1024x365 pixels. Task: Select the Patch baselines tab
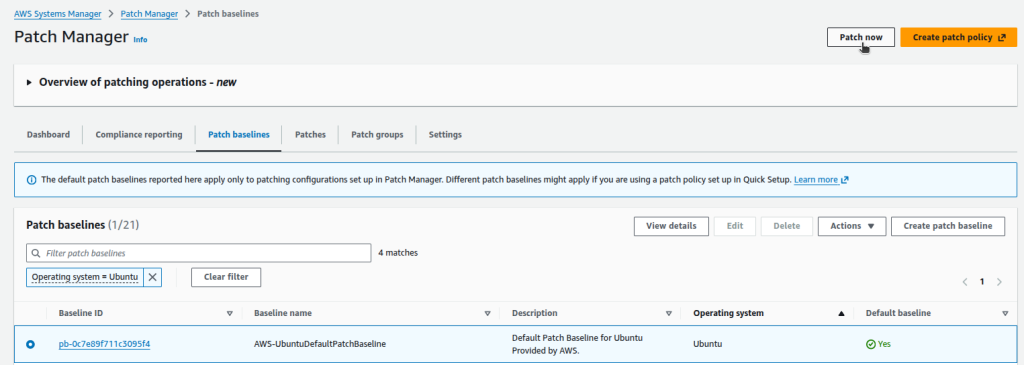tap(238, 135)
